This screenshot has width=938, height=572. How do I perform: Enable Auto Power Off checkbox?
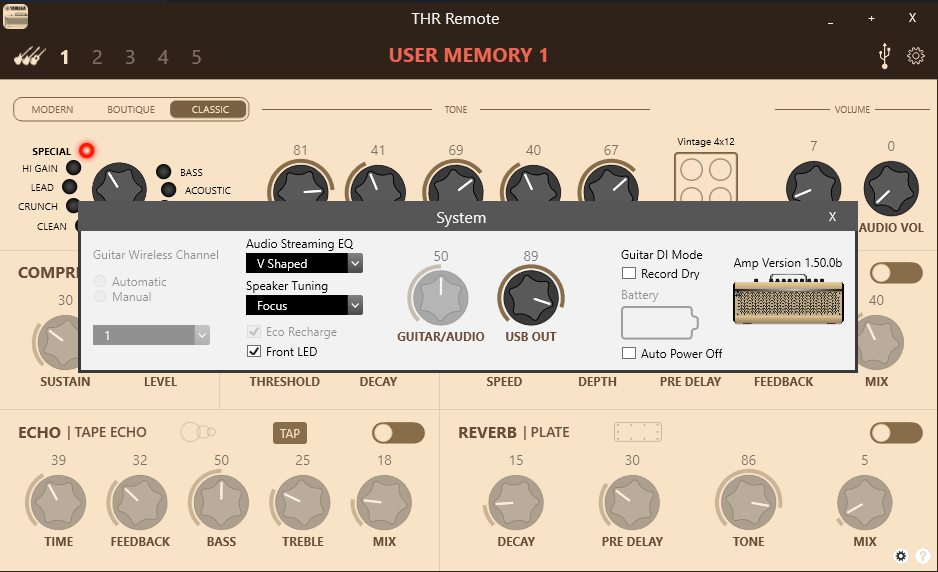tap(629, 353)
